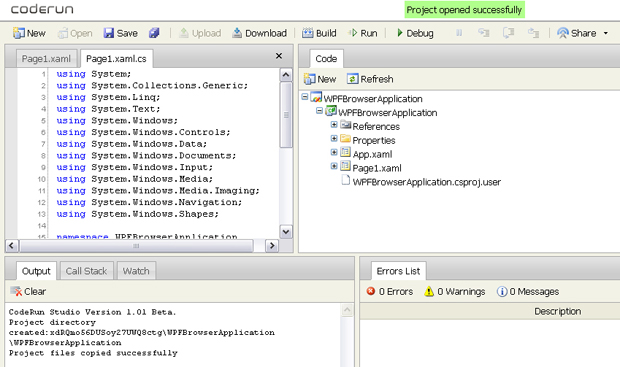This screenshot has width=620, height=367.
Task: Expand the References node
Action: 334,125
